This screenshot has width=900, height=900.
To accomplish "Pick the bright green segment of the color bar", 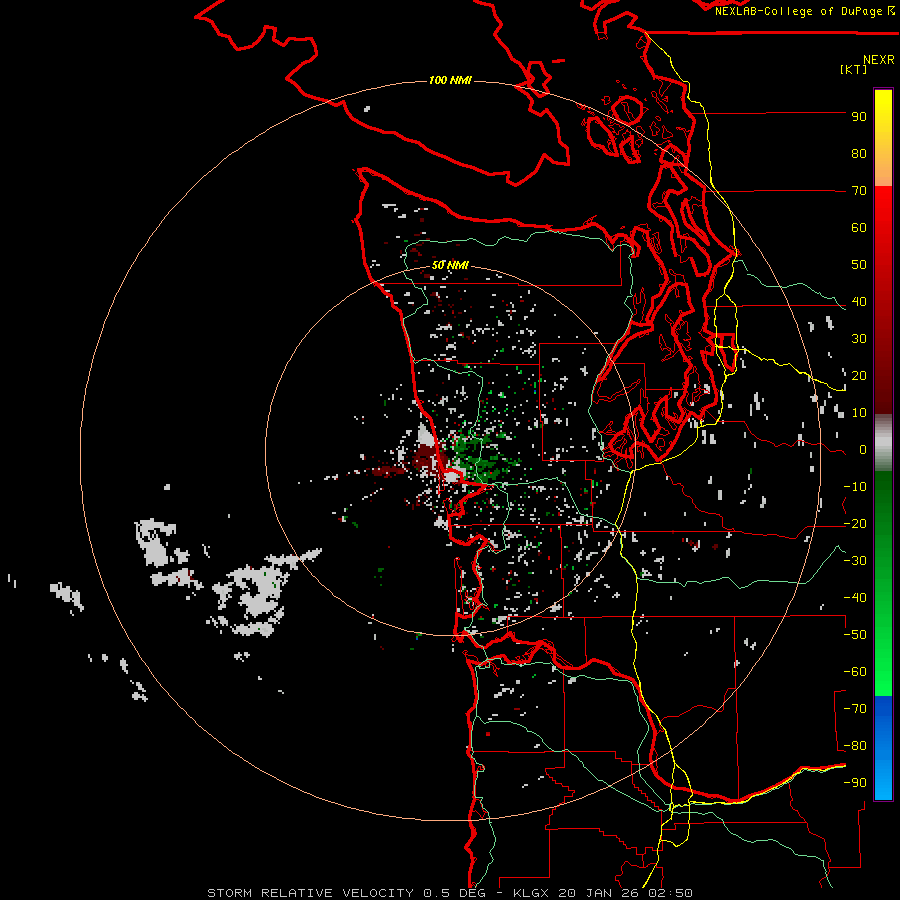I will click(883, 660).
